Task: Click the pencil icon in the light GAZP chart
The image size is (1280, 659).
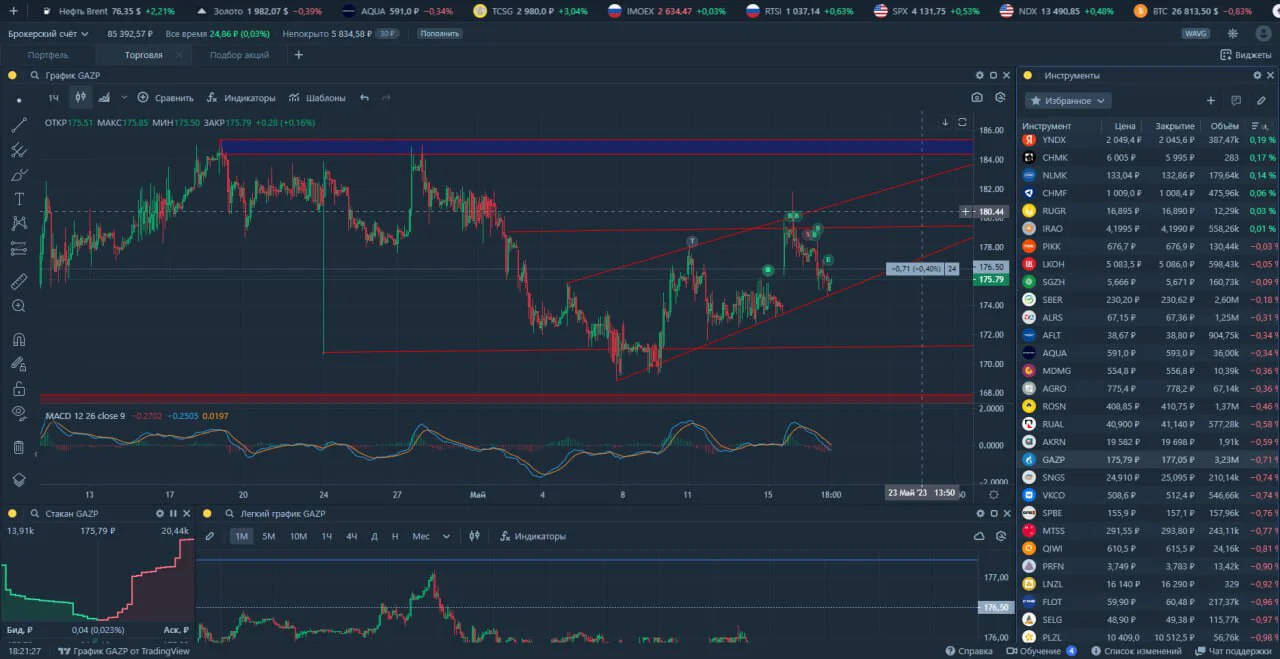Action: click(x=210, y=536)
